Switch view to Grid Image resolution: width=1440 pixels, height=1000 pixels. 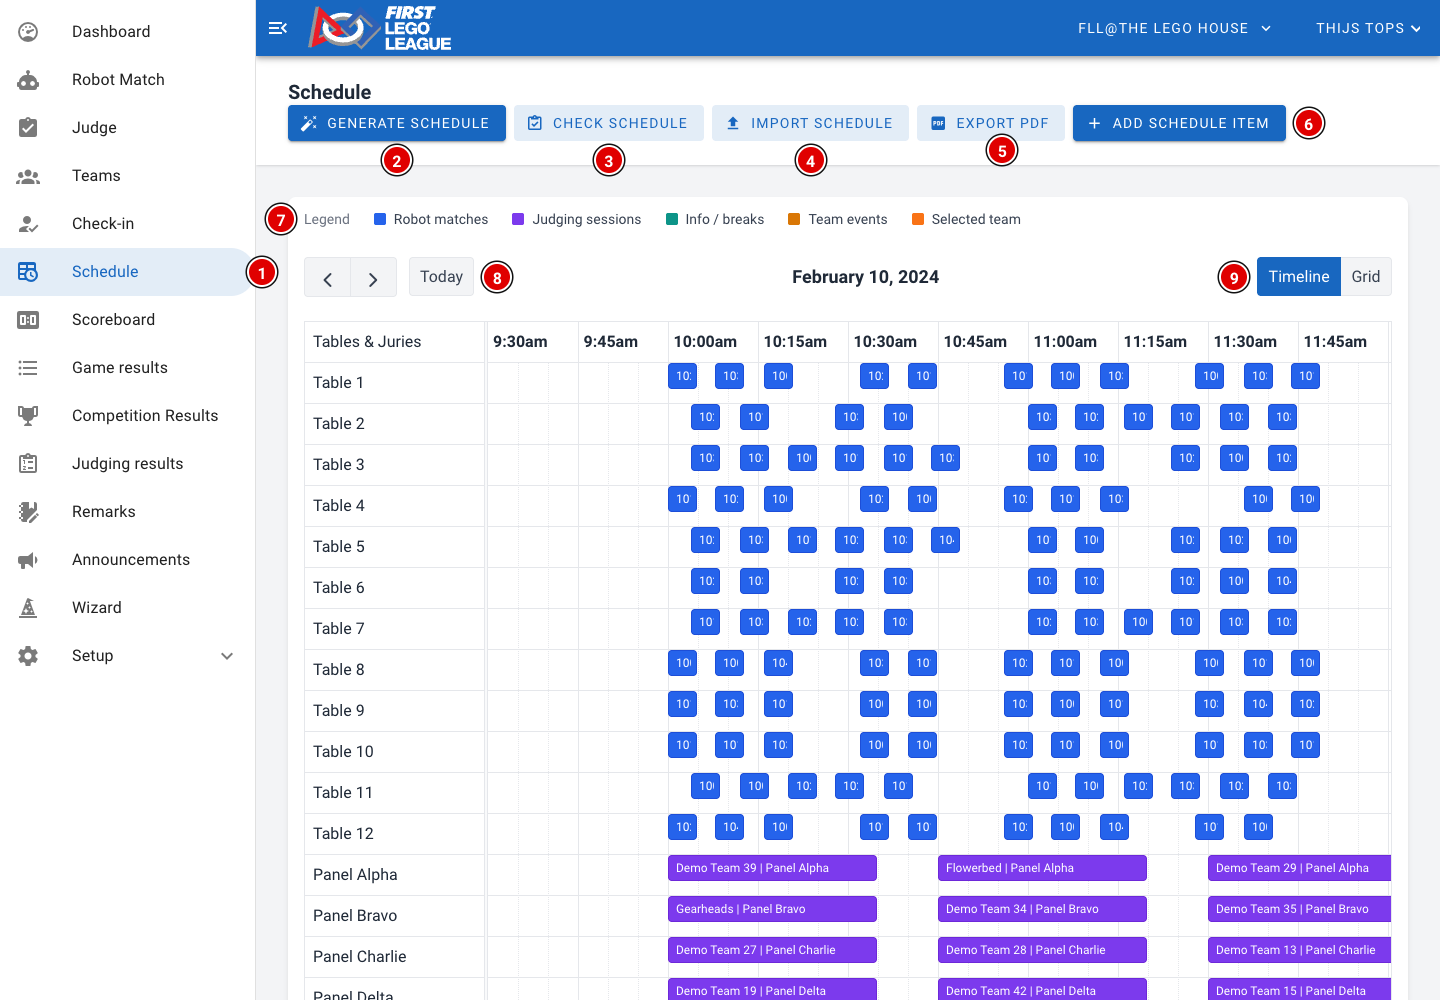(x=1366, y=277)
